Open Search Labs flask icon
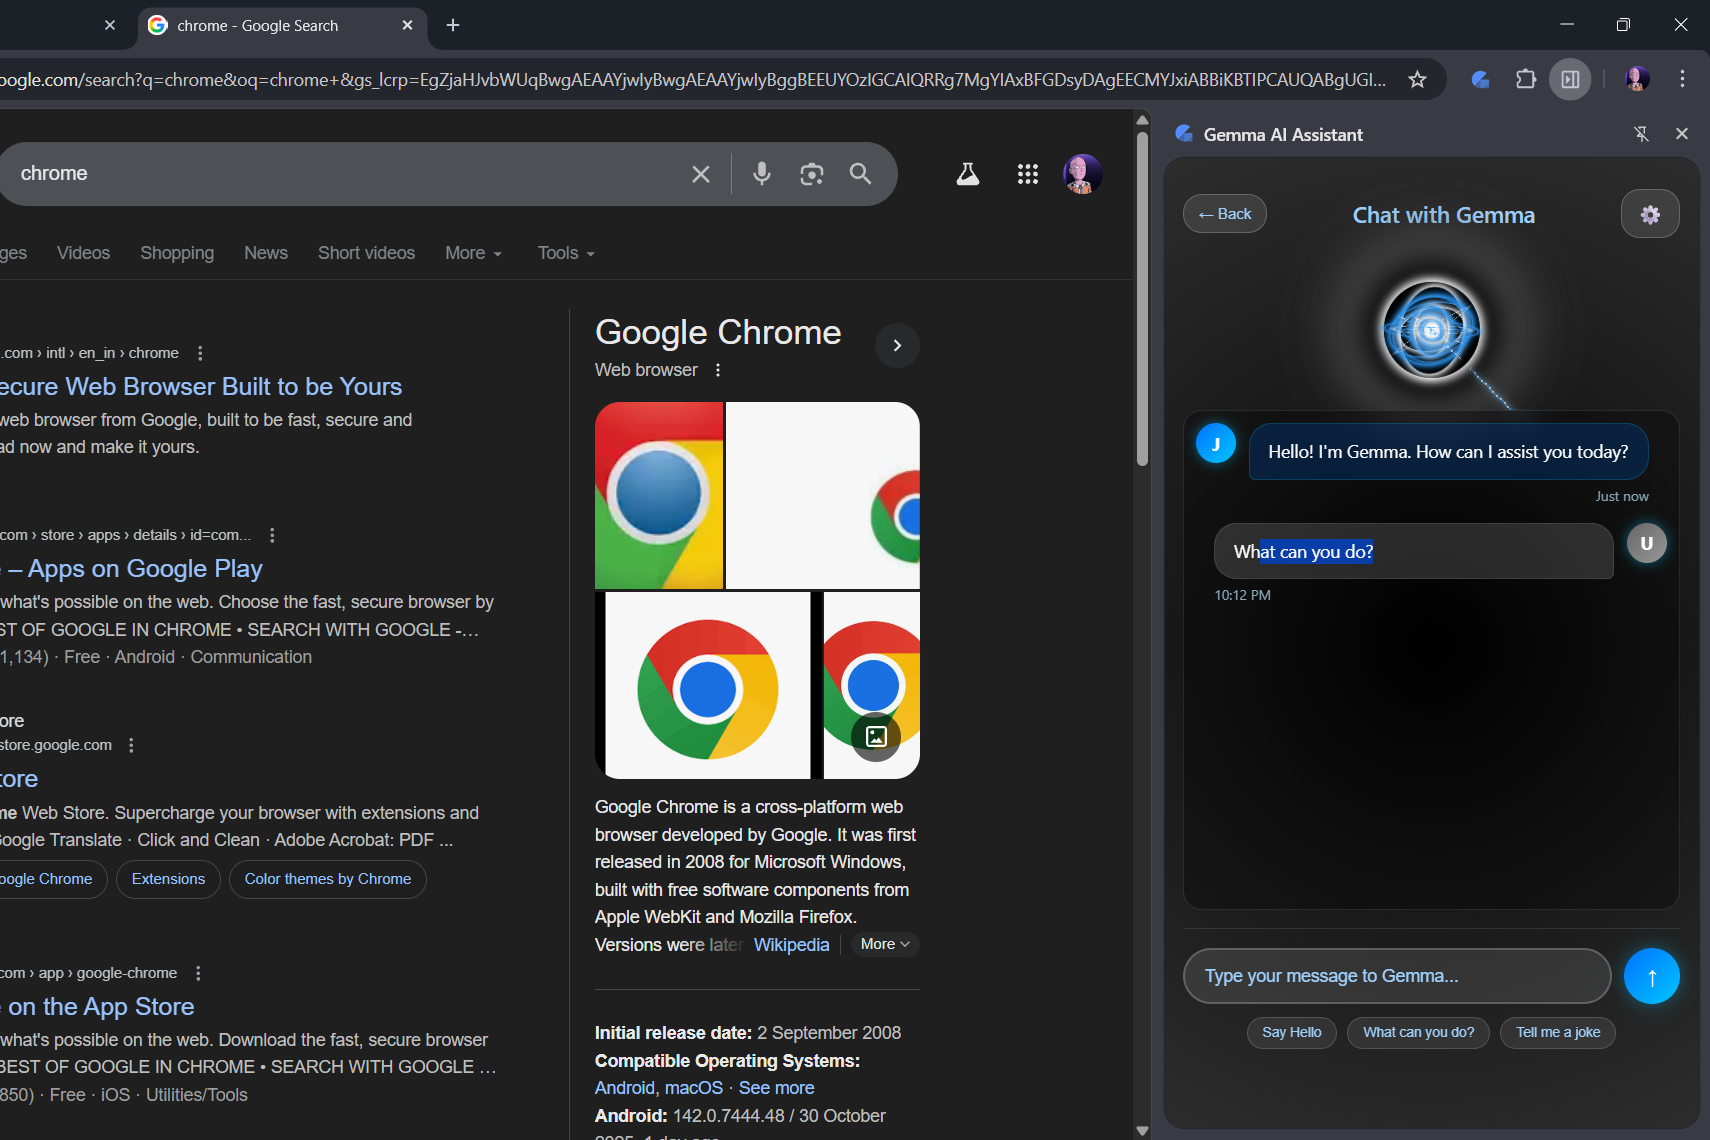Image resolution: width=1710 pixels, height=1140 pixels. [x=967, y=174]
